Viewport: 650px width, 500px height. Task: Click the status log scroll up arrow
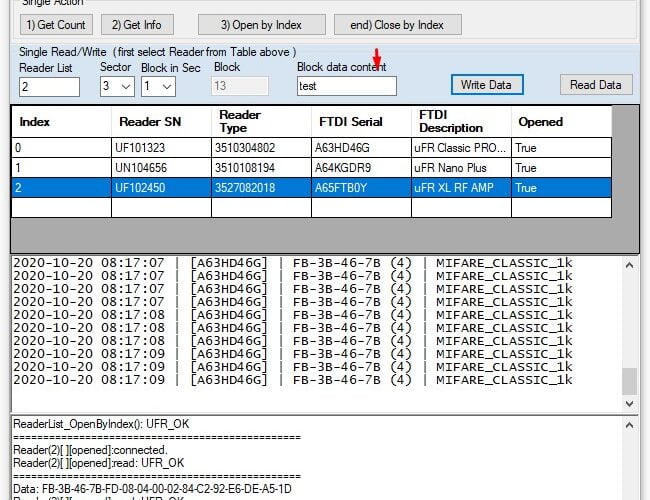629,425
